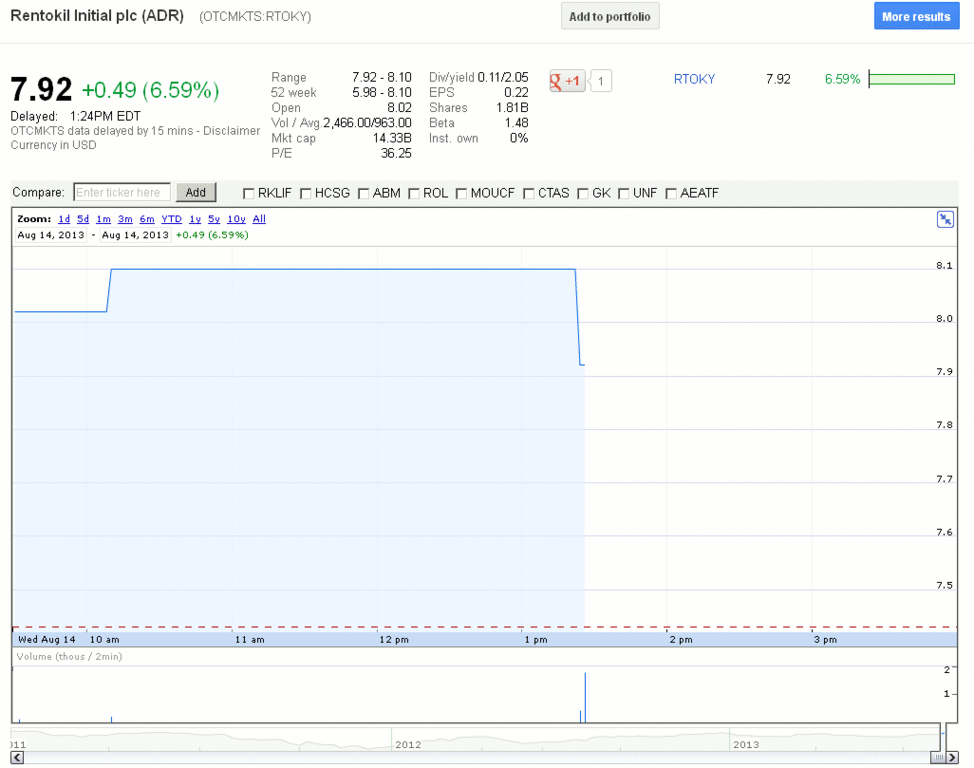Click the chart start date field
Screen dimensions: 974x768
tap(51, 235)
